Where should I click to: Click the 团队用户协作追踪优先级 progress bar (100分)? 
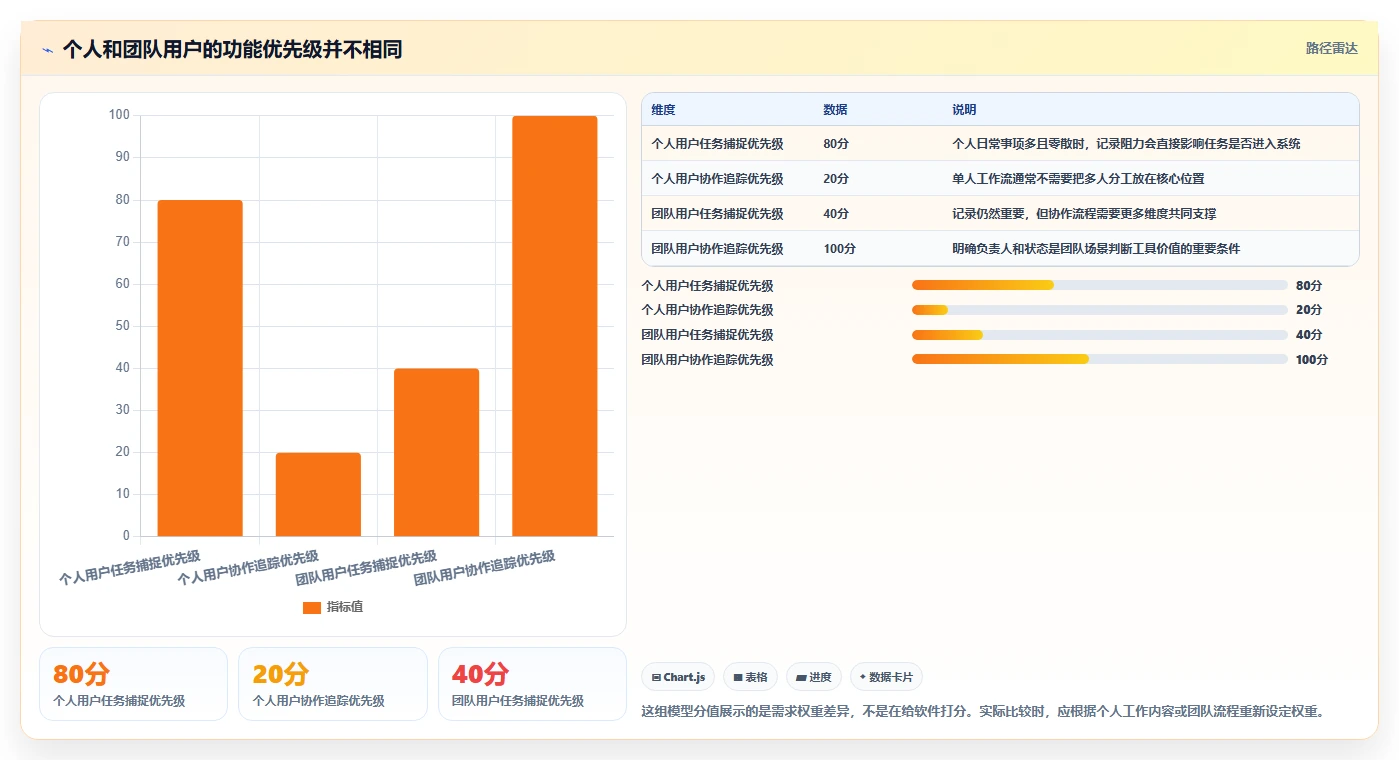[x=1100, y=359]
